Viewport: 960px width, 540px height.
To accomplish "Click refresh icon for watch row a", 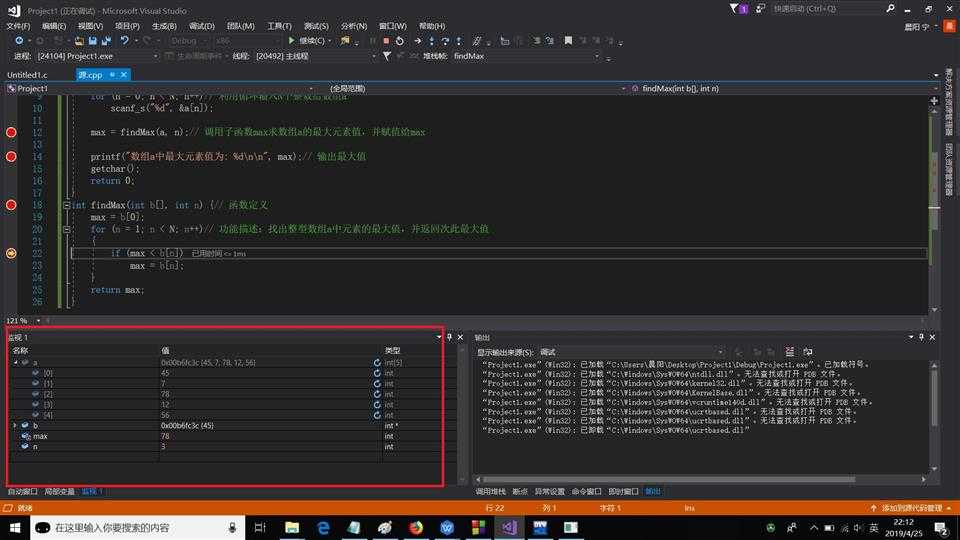I will 377,362.
